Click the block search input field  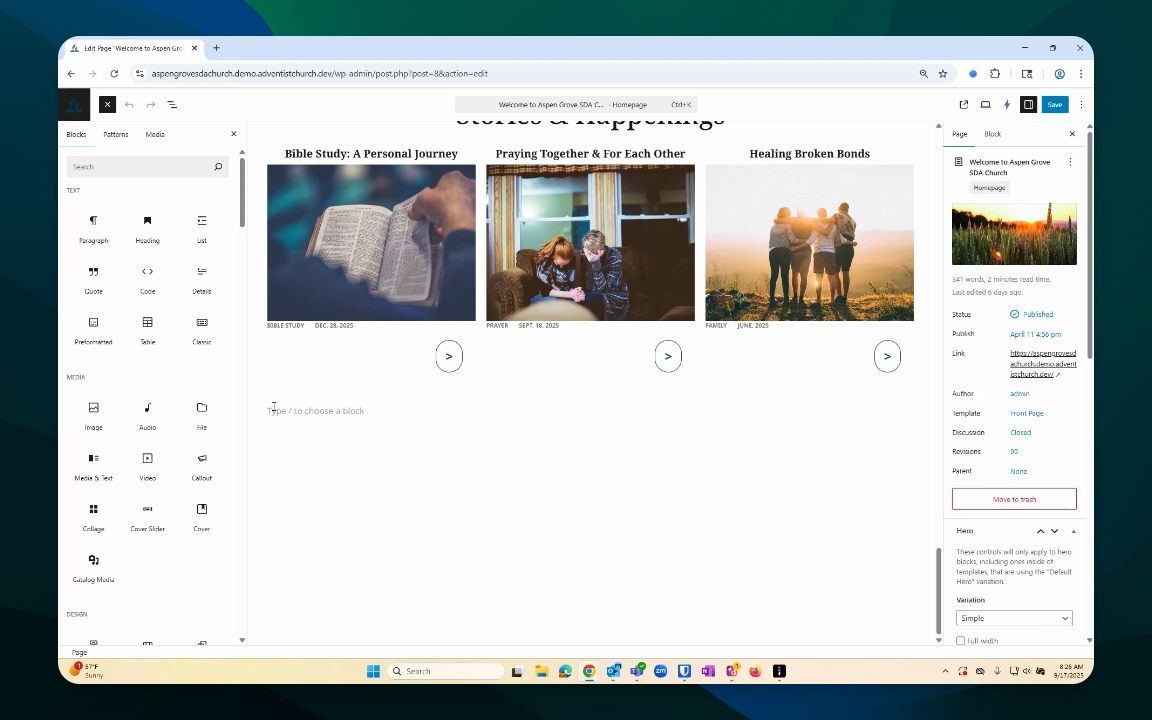[x=140, y=167]
